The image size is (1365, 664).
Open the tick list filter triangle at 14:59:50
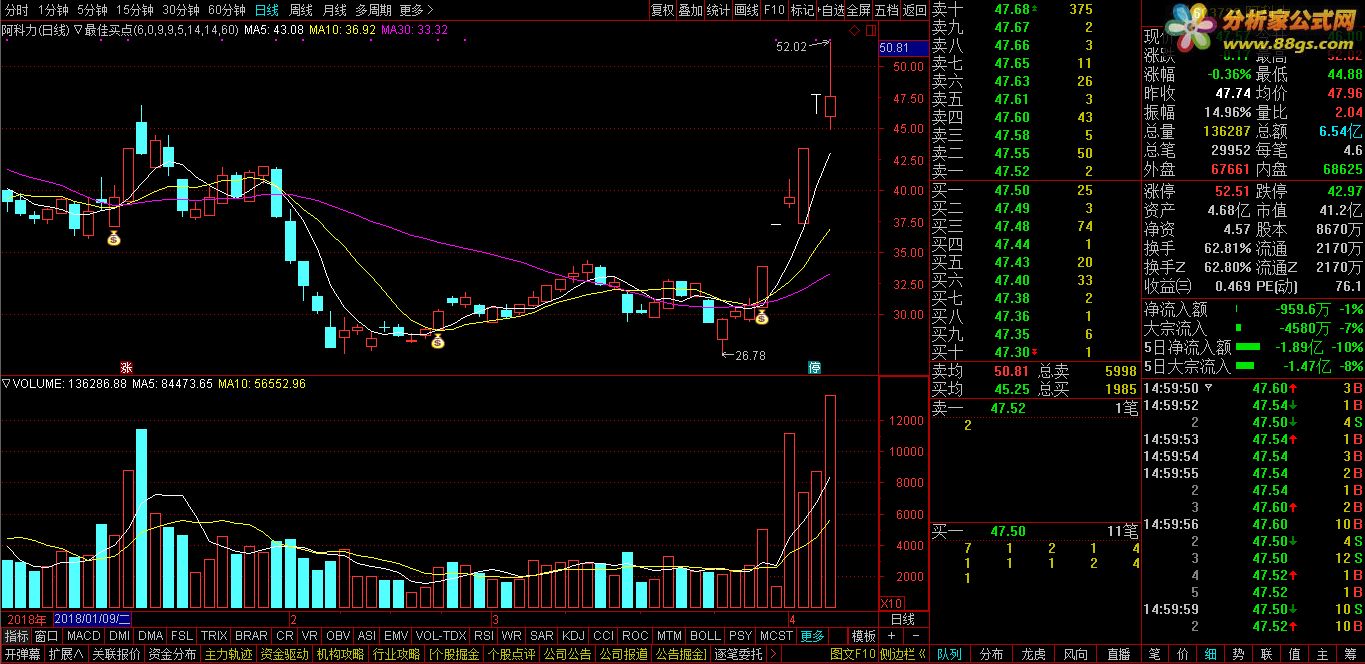(x=1208, y=387)
